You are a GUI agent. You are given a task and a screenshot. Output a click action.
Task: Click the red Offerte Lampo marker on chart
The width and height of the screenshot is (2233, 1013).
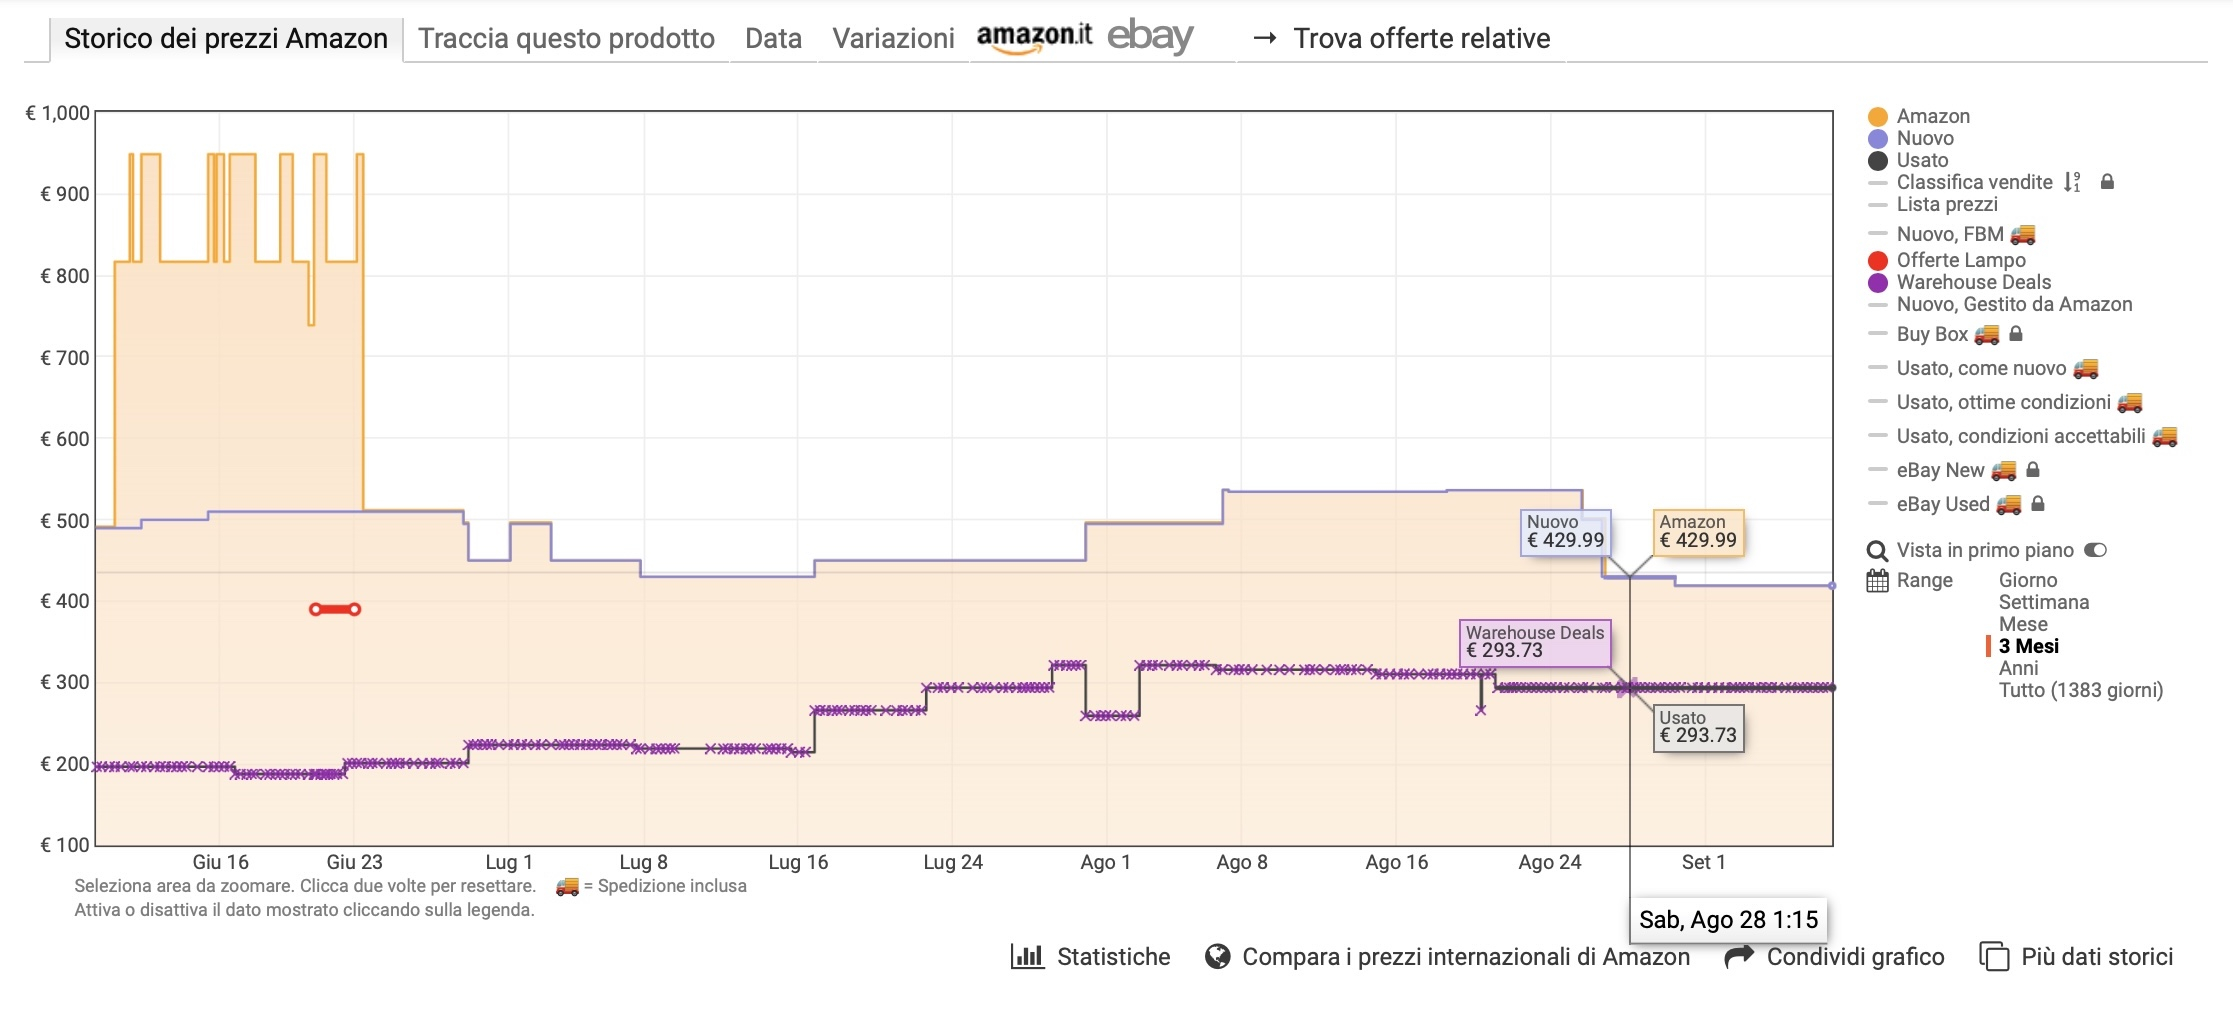(335, 609)
